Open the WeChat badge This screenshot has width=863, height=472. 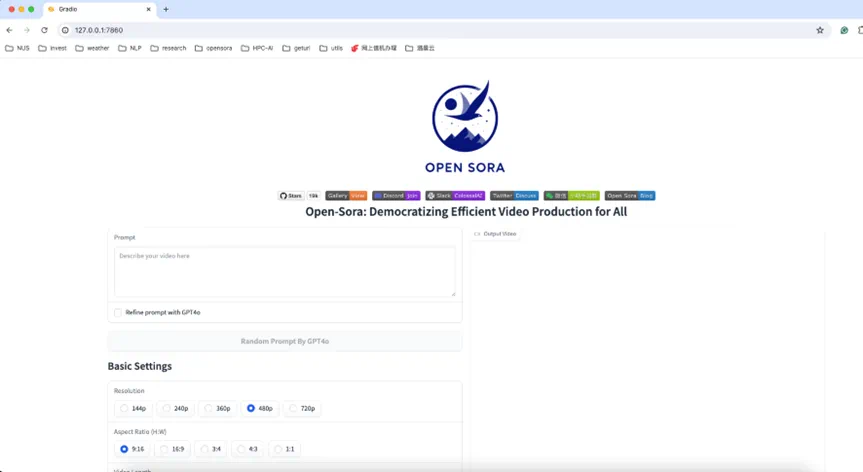[x=571, y=196]
